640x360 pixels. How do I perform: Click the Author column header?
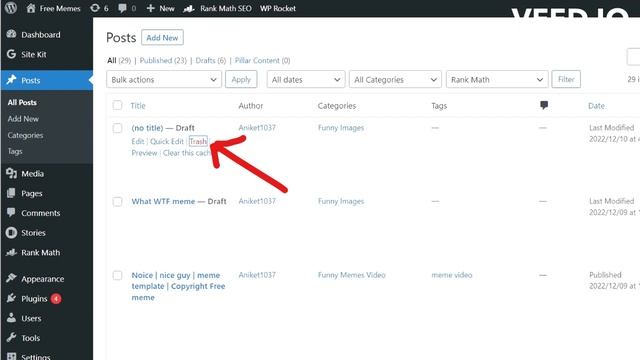(x=251, y=106)
